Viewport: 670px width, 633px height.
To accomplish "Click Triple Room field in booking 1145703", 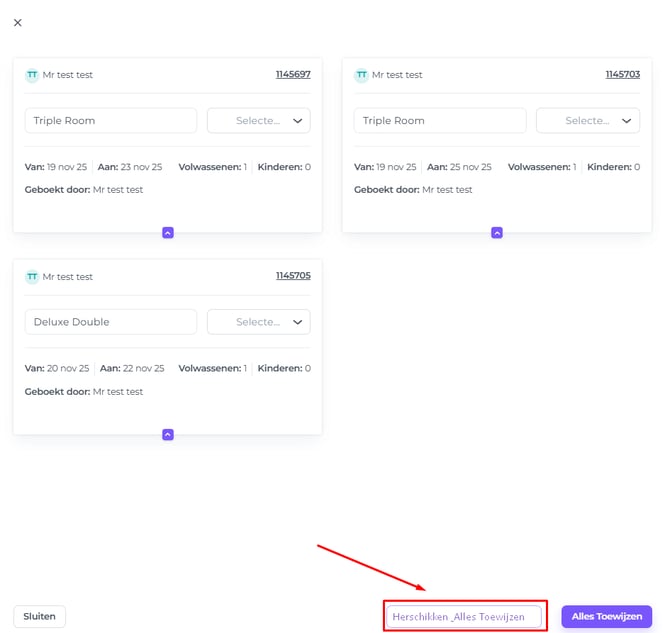I will (439, 121).
